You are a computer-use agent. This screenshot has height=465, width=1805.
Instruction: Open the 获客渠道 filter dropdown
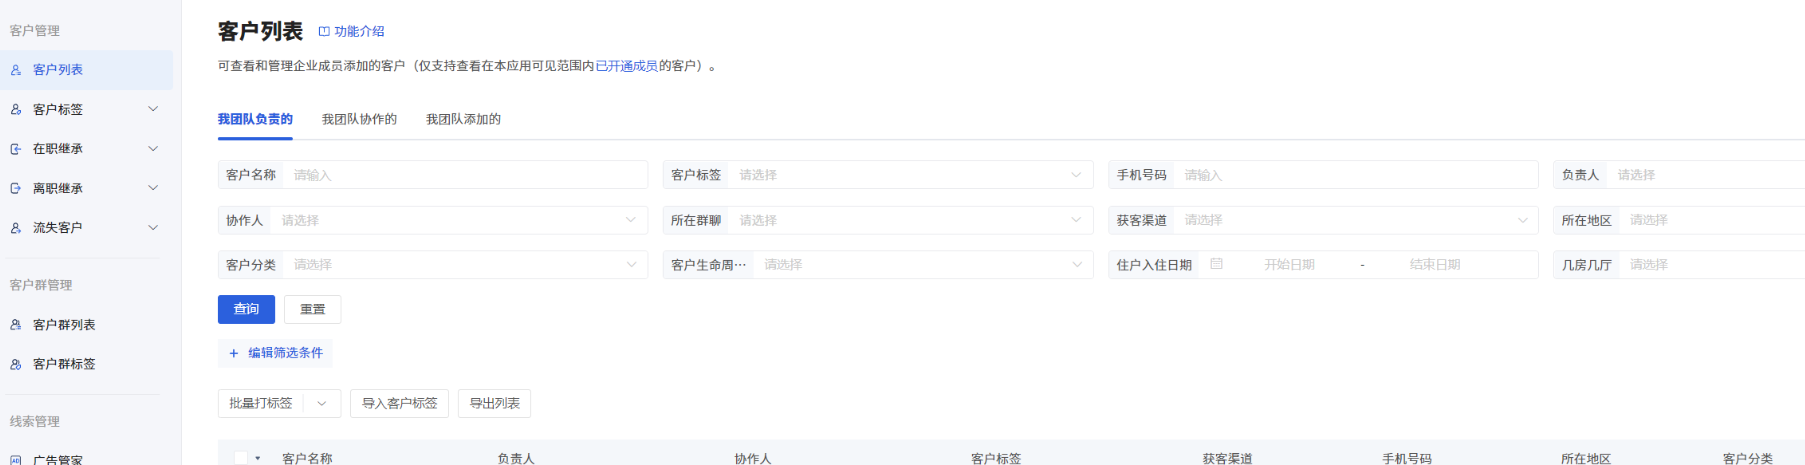(1323, 220)
